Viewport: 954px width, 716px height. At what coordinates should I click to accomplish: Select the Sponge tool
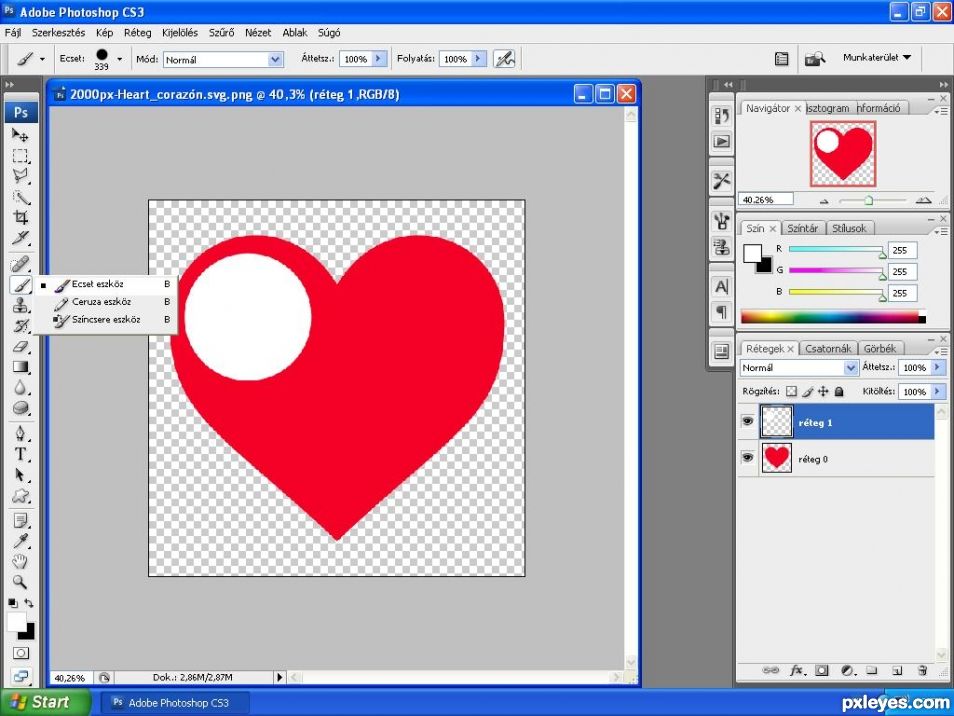pyautogui.click(x=20, y=408)
